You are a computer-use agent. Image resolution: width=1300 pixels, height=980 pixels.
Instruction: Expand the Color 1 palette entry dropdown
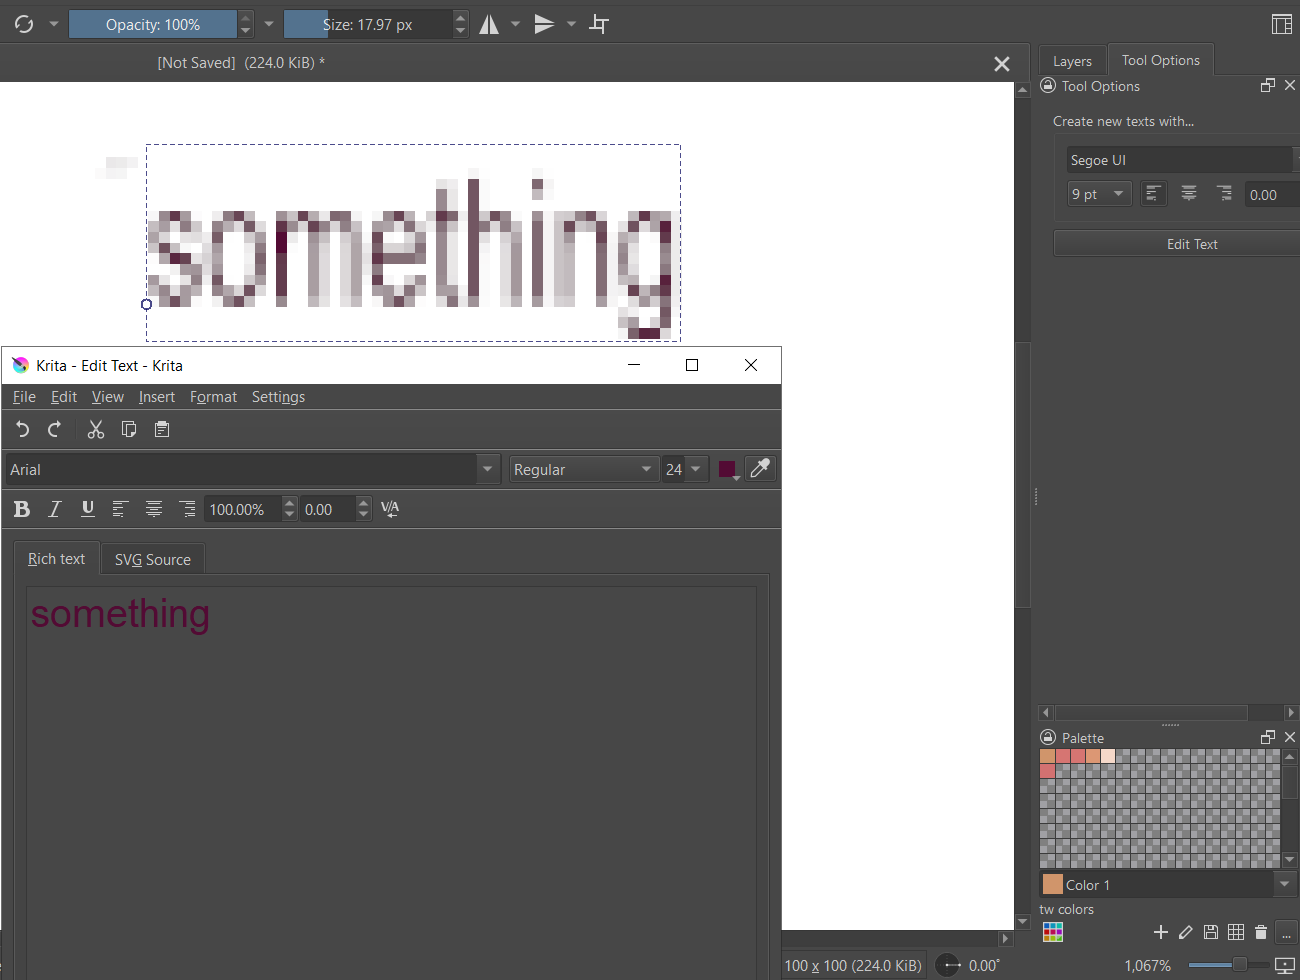1284,885
